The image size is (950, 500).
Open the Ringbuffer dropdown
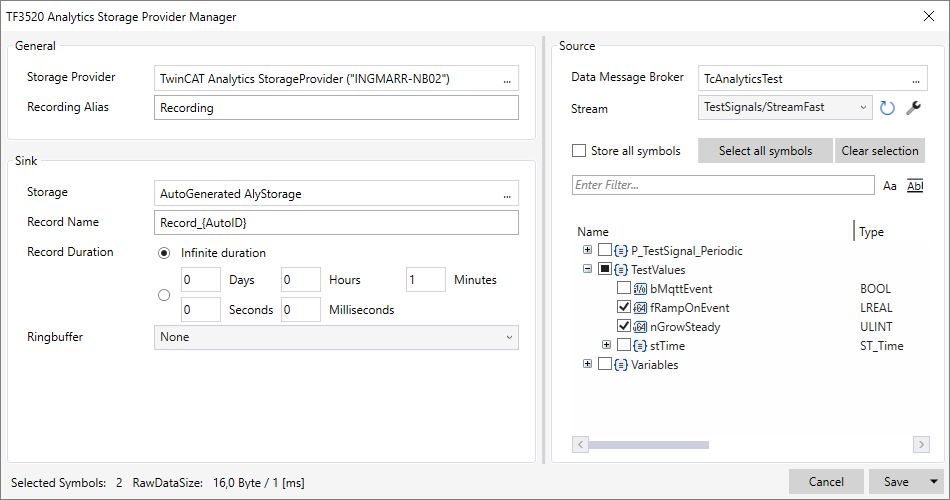coord(337,337)
